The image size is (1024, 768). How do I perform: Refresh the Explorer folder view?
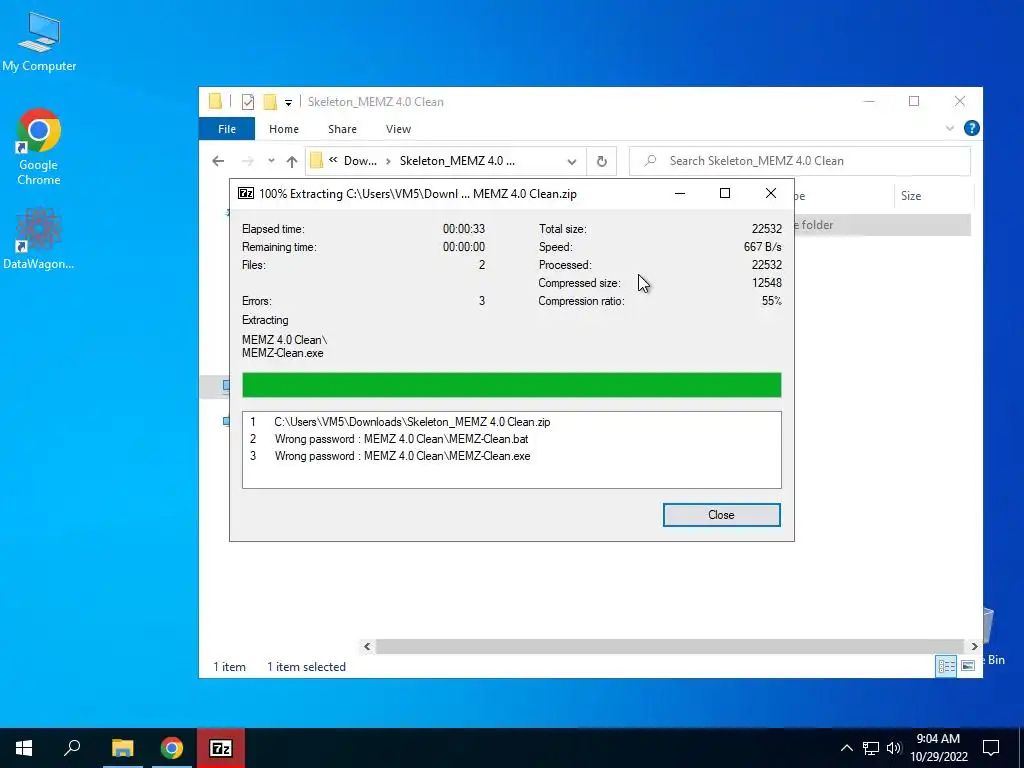[601, 161]
